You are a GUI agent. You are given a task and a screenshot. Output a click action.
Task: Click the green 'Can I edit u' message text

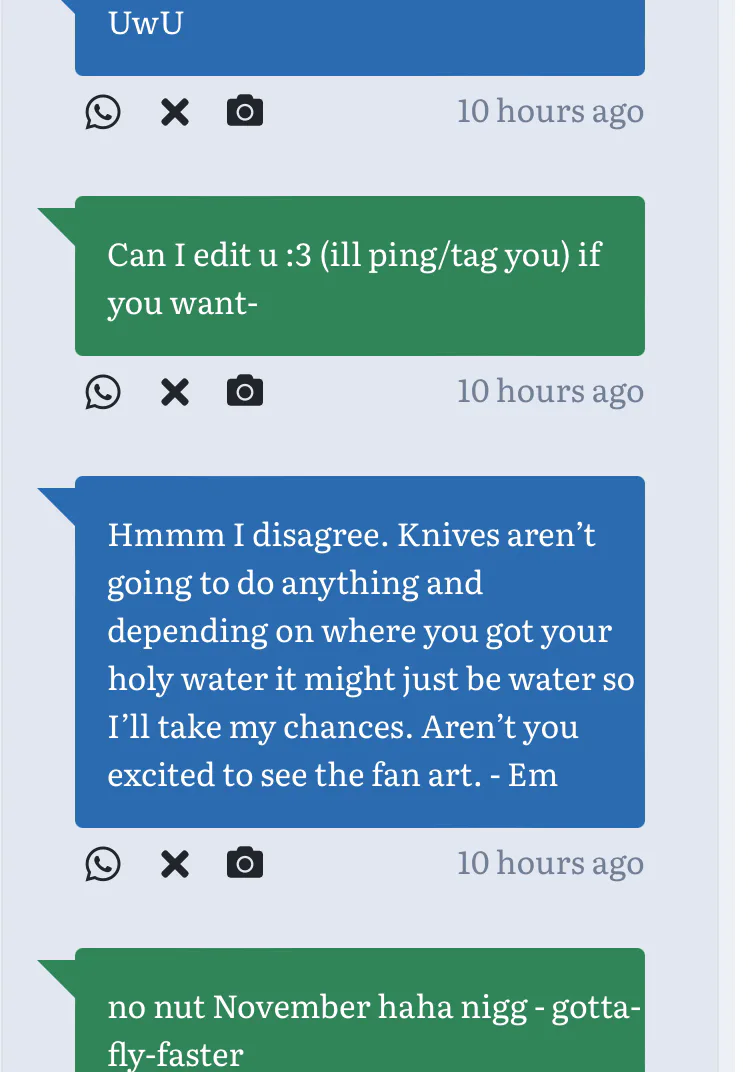click(x=354, y=278)
